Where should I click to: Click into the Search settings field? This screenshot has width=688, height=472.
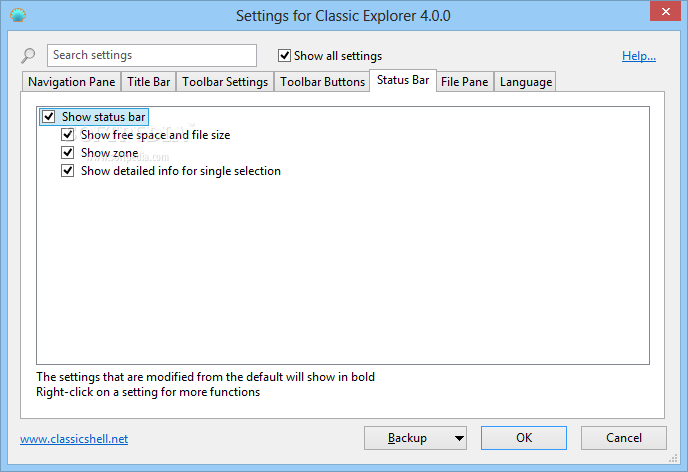[x=152, y=55]
